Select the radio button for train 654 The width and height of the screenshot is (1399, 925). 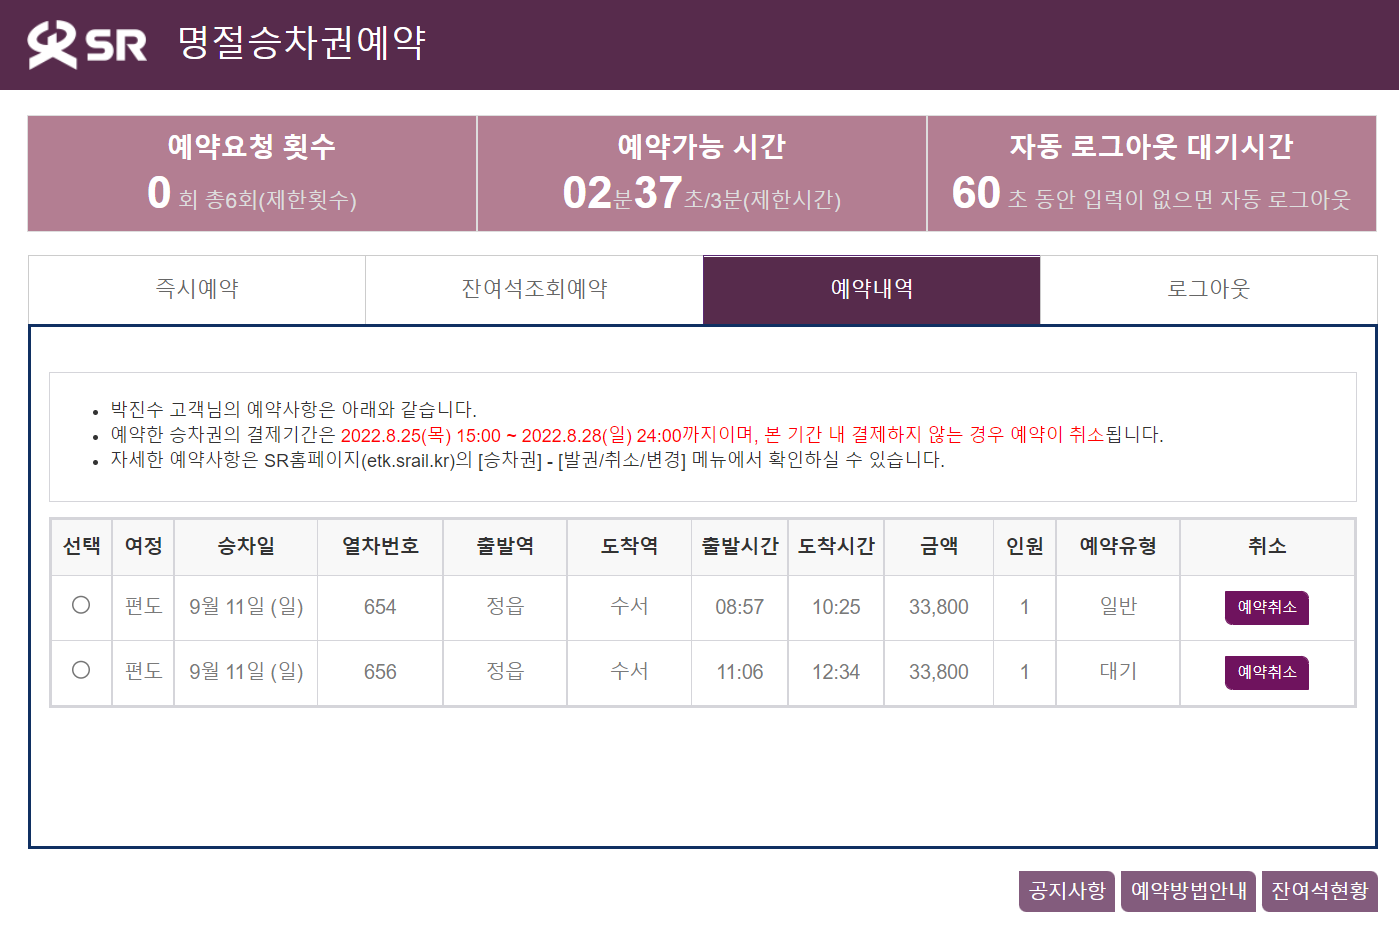point(81,605)
